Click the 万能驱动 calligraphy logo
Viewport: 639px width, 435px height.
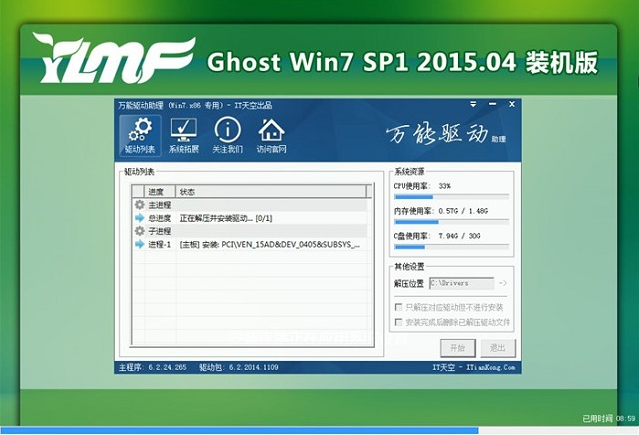click(445, 134)
